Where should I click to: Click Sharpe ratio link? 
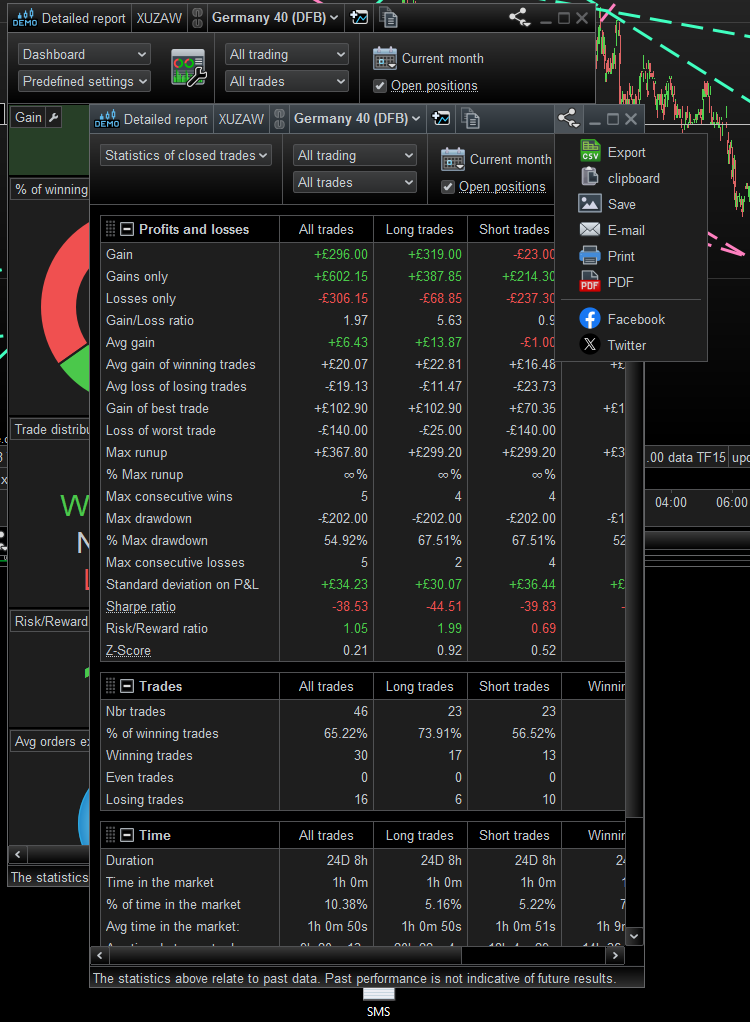(141, 607)
